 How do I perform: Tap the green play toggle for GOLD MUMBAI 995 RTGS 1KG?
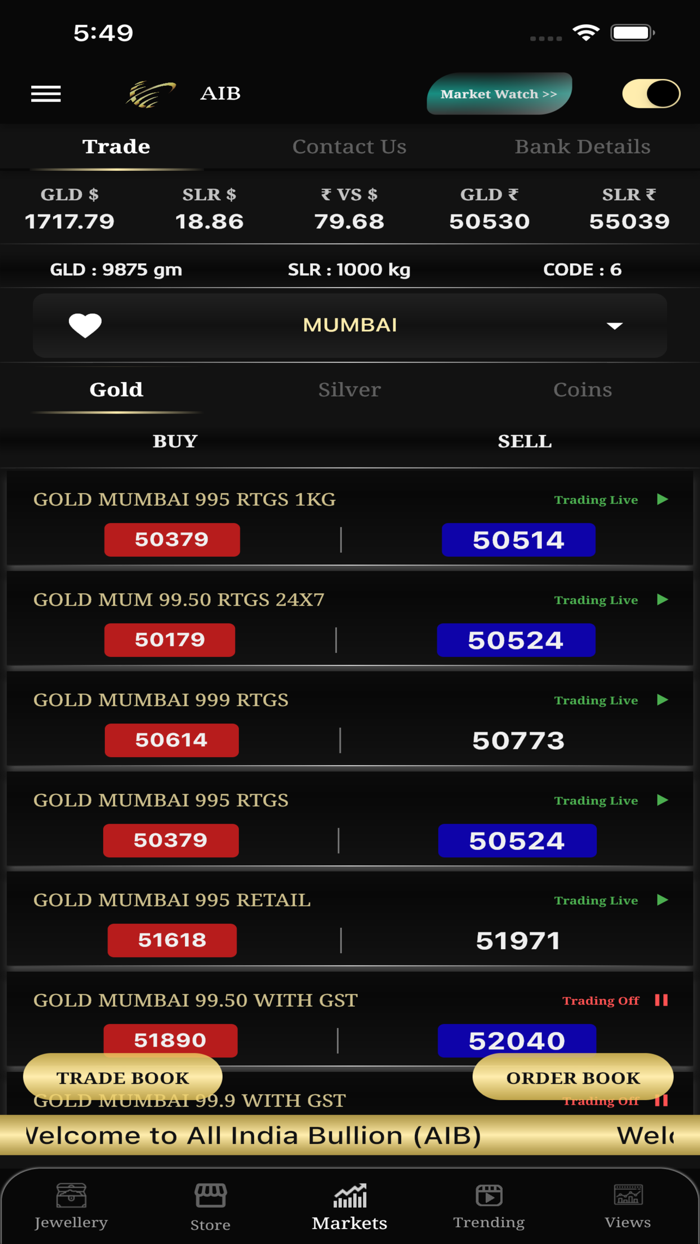663,499
